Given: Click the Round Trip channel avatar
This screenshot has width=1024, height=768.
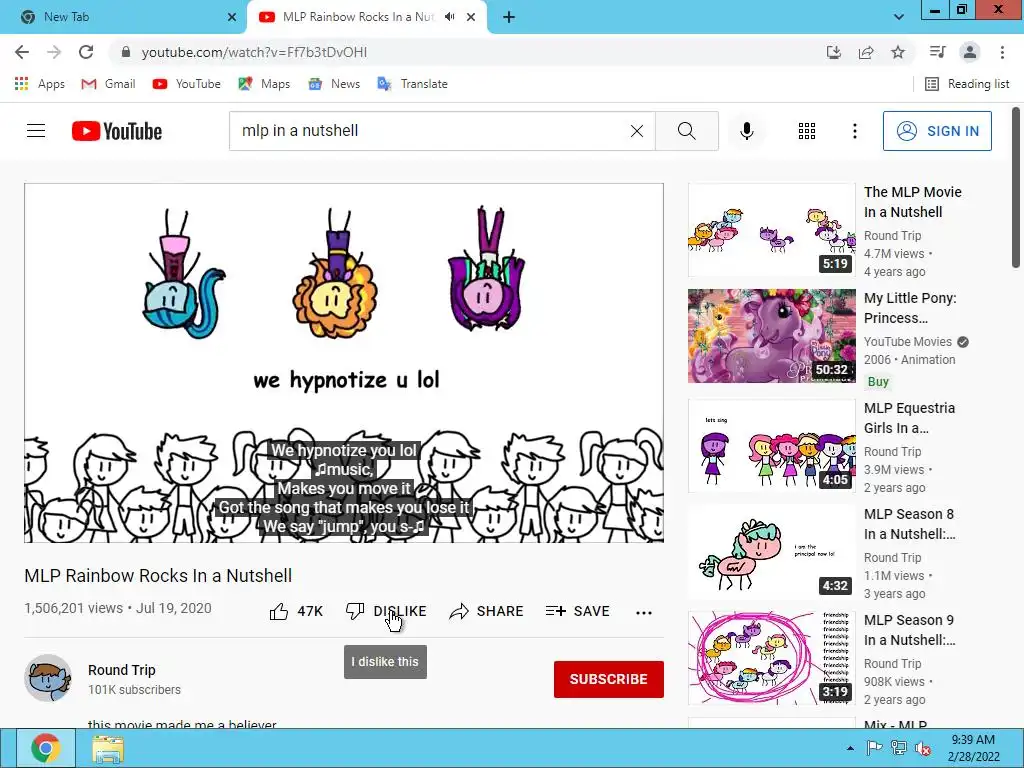Looking at the screenshot, I should click(x=48, y=678).
